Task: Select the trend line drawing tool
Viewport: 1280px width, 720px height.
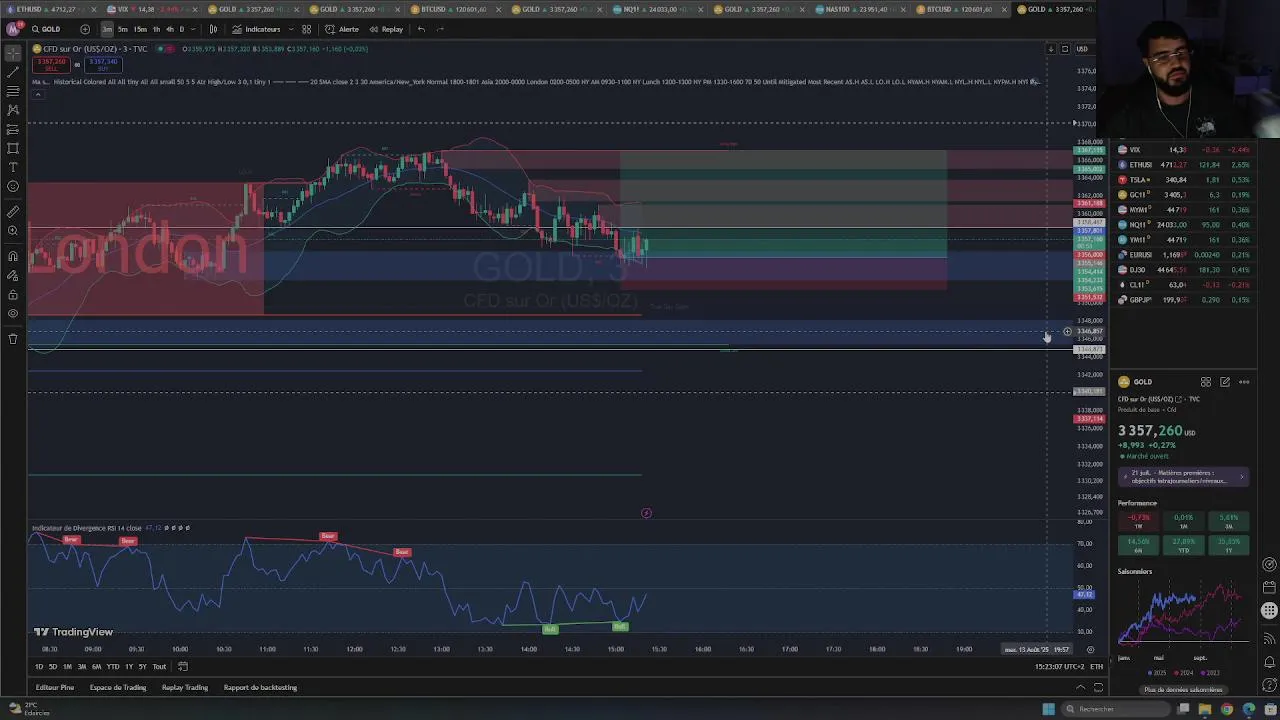Action: pos(13,72)
